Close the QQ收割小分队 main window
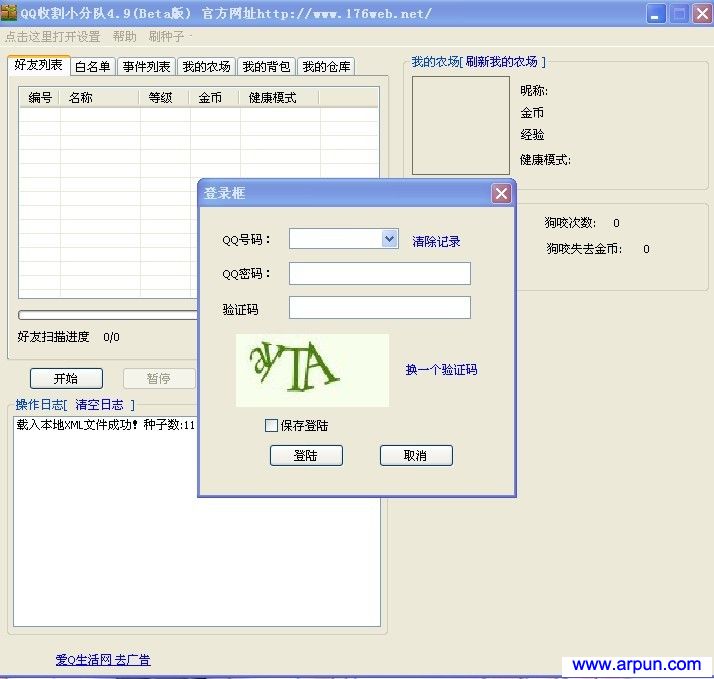The height and width of the screenshot is (679, 714). coord(702,14)
